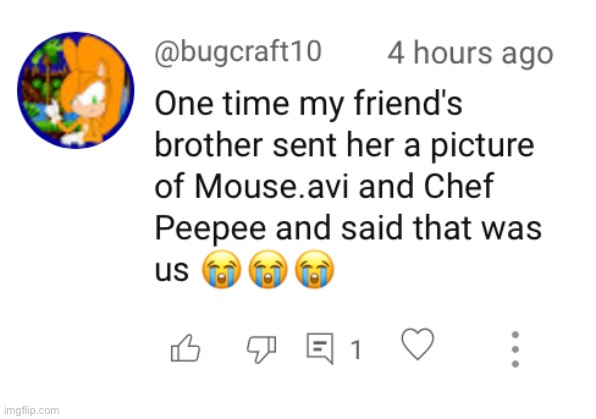Click the word 'us' before the emojis
The height and width of the screenshot is (419, 596).
pos(172,271)
